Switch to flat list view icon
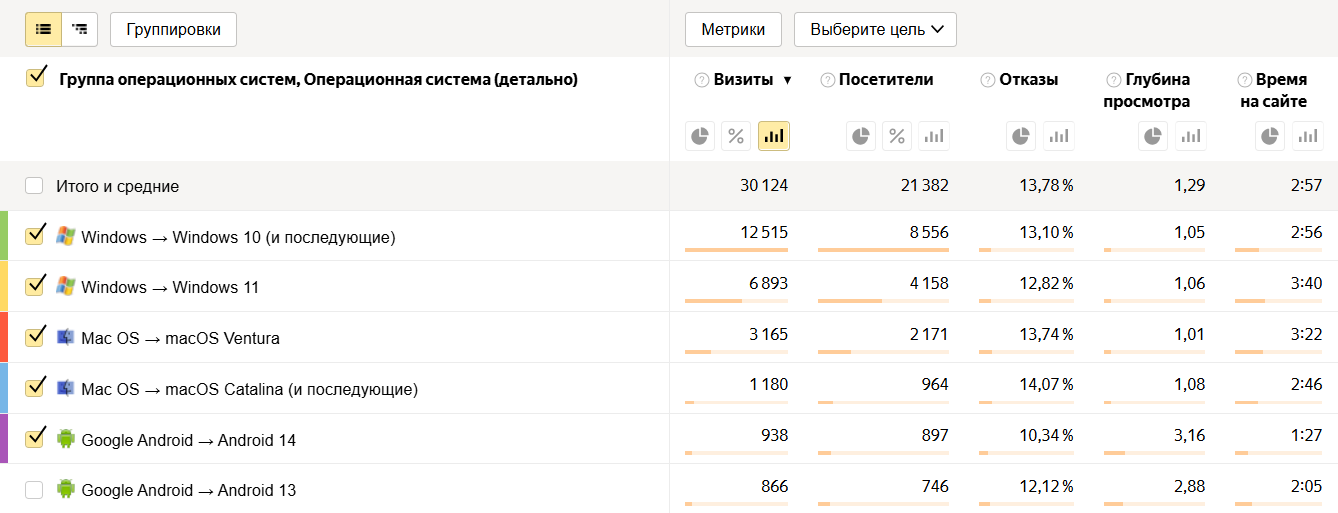This screenshot has height=513, width=1338. coord(43,29)
